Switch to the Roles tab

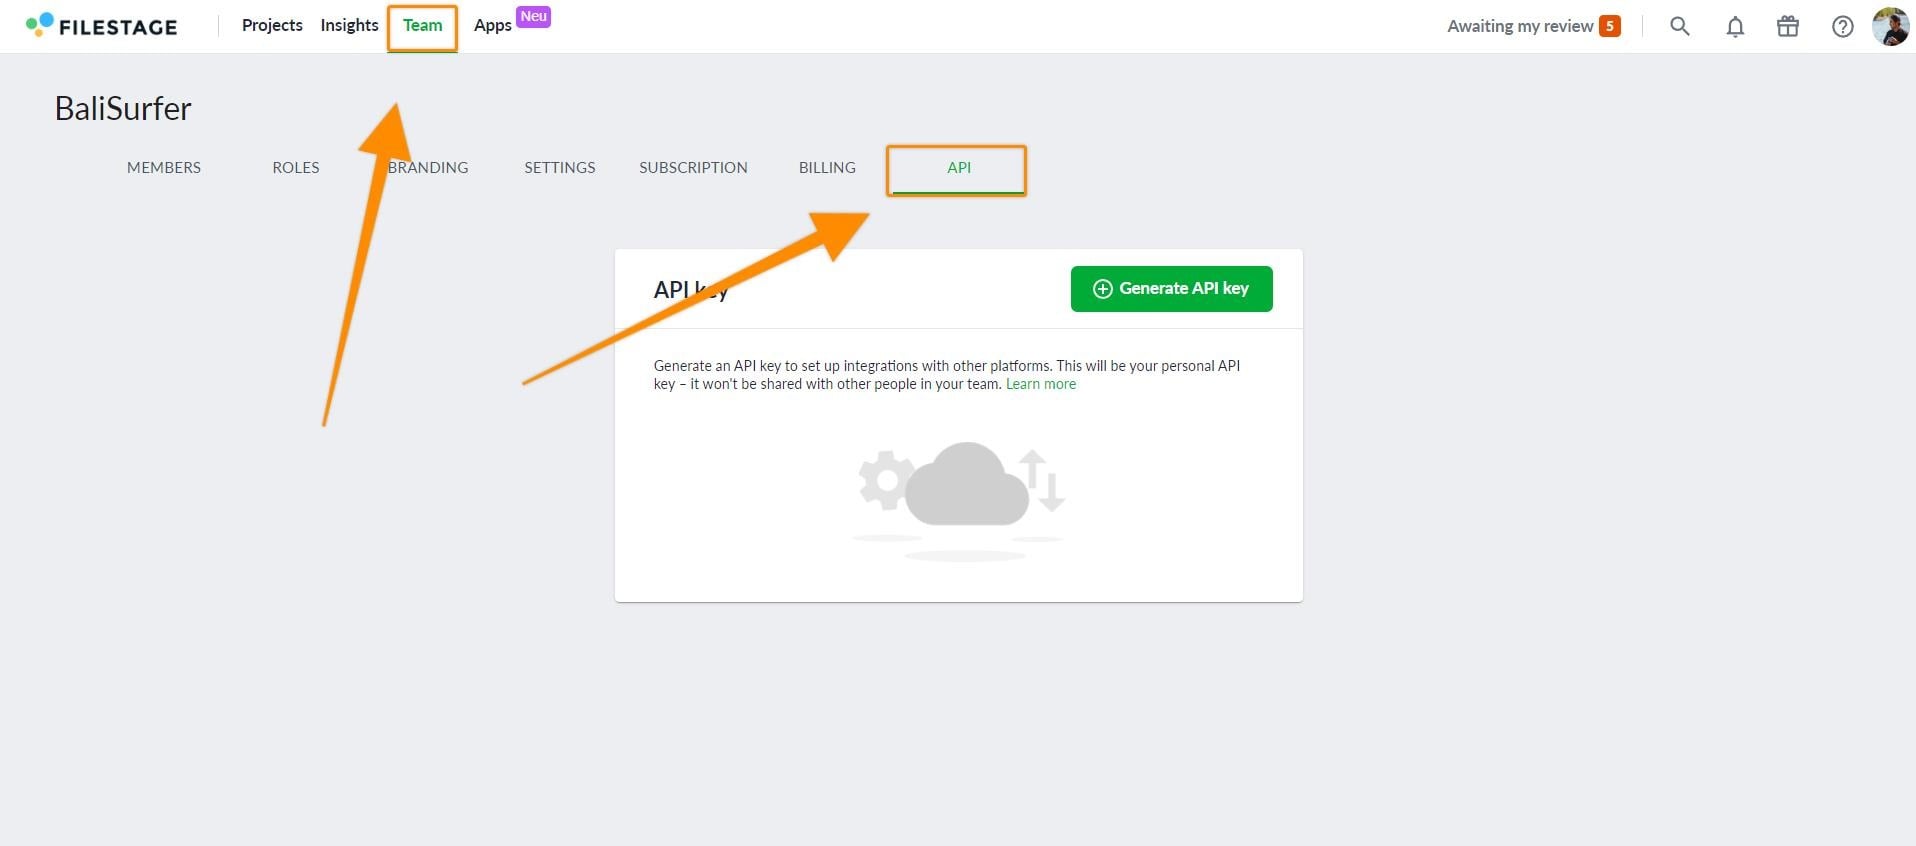pos(296,167)
